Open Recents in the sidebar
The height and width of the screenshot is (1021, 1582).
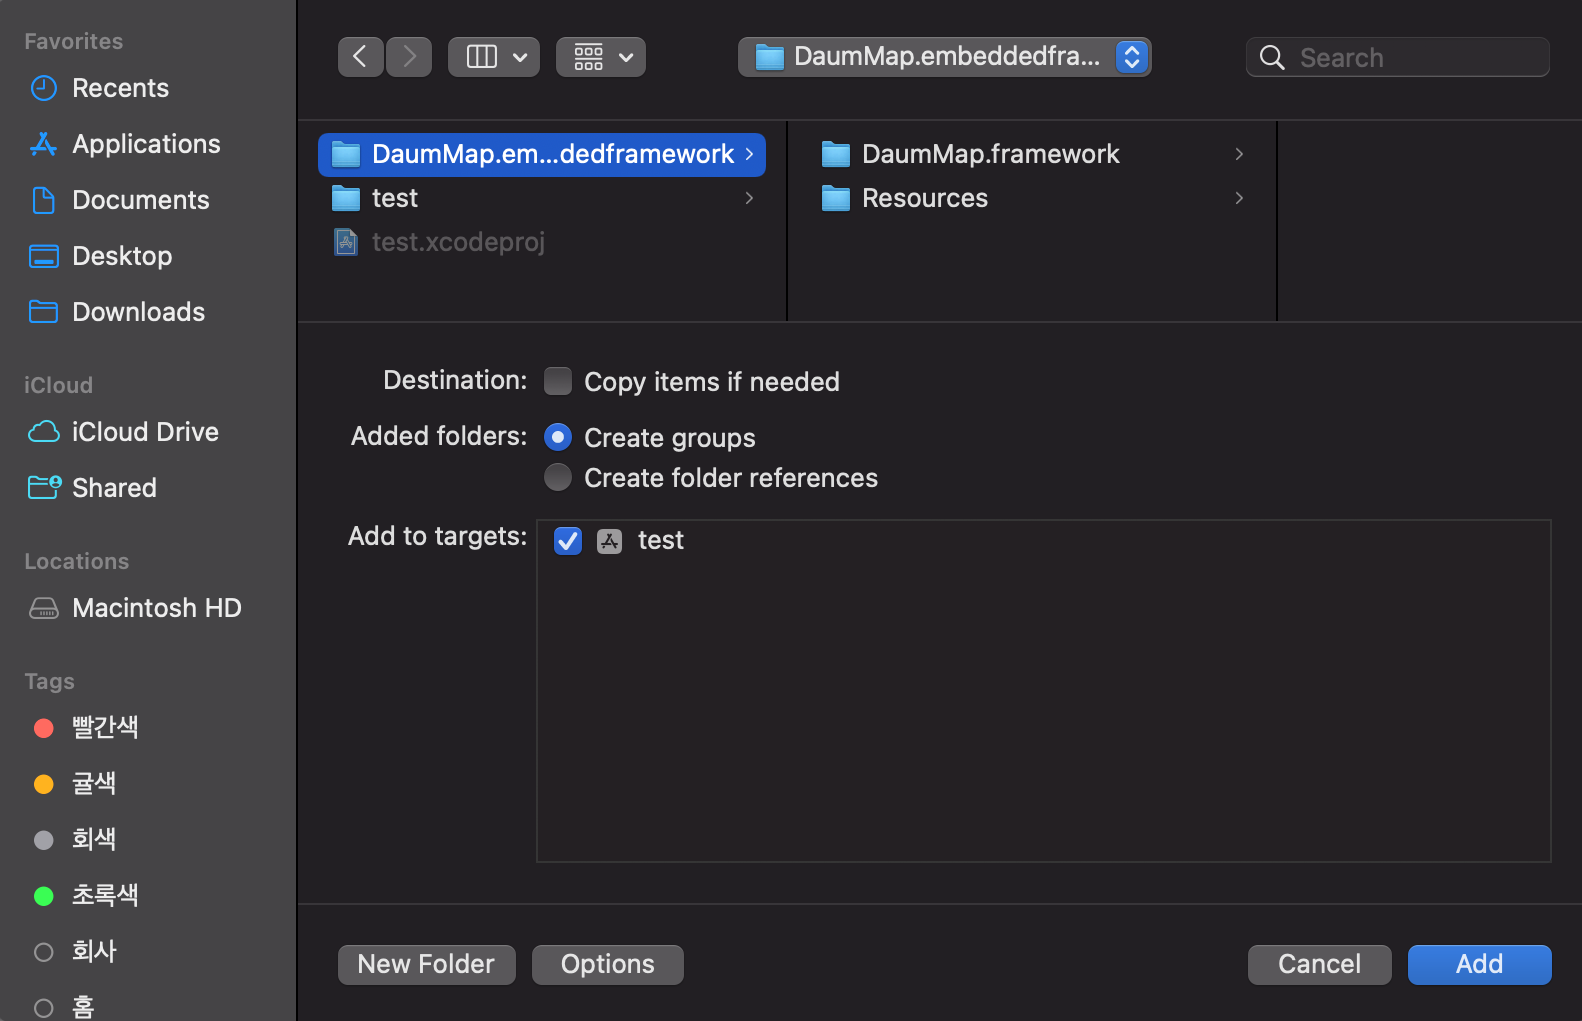(120, 88)
